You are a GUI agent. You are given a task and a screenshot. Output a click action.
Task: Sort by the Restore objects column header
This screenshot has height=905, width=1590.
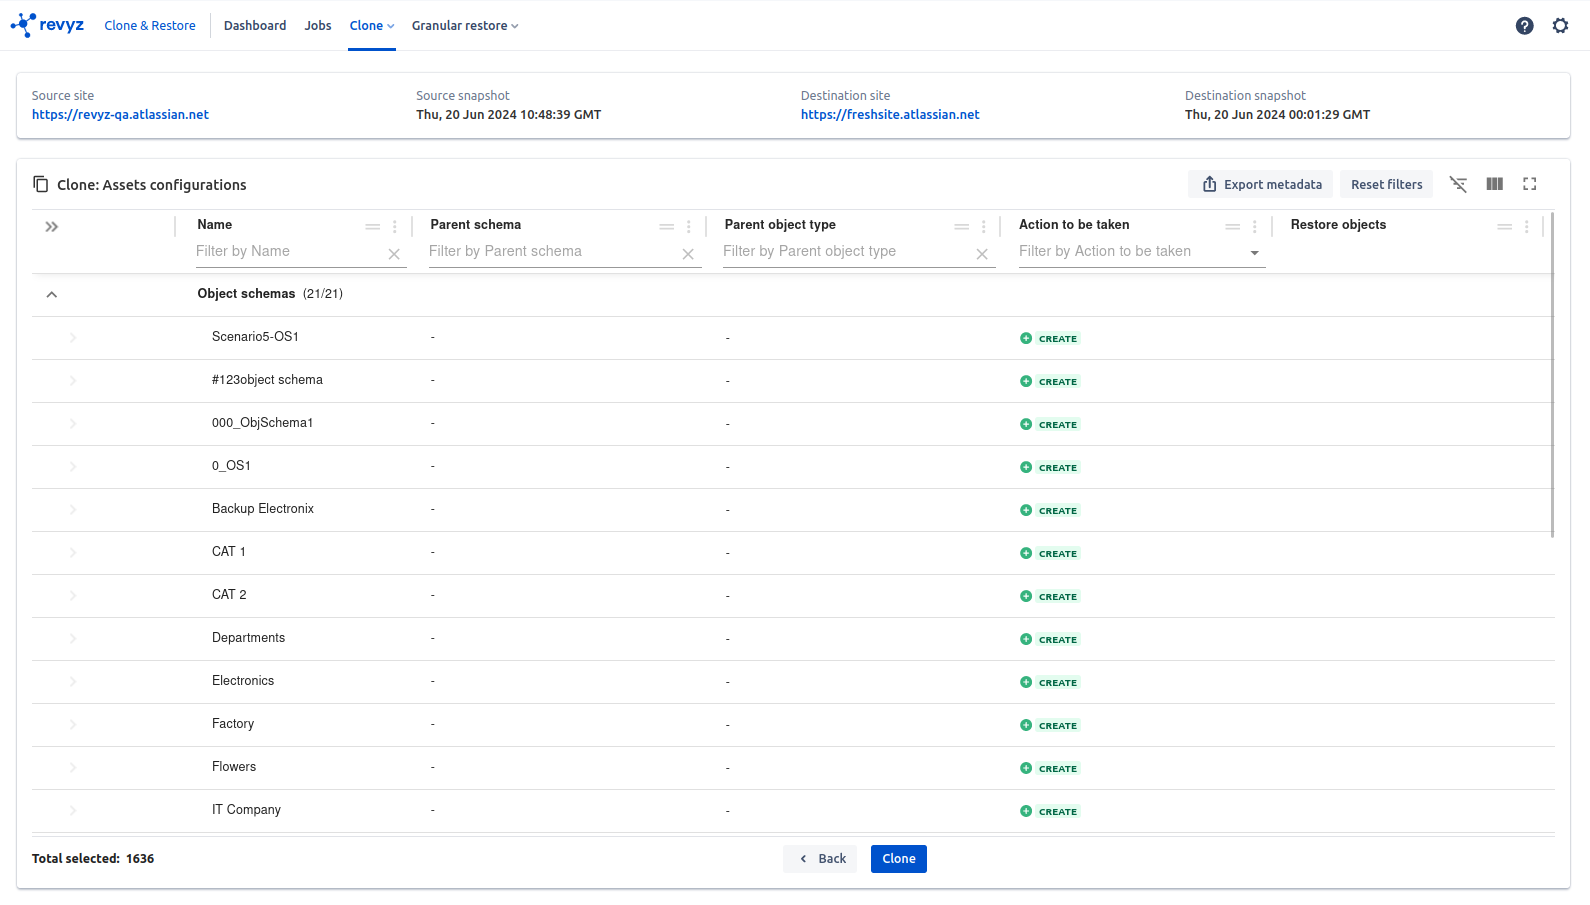pos(1338,225)
